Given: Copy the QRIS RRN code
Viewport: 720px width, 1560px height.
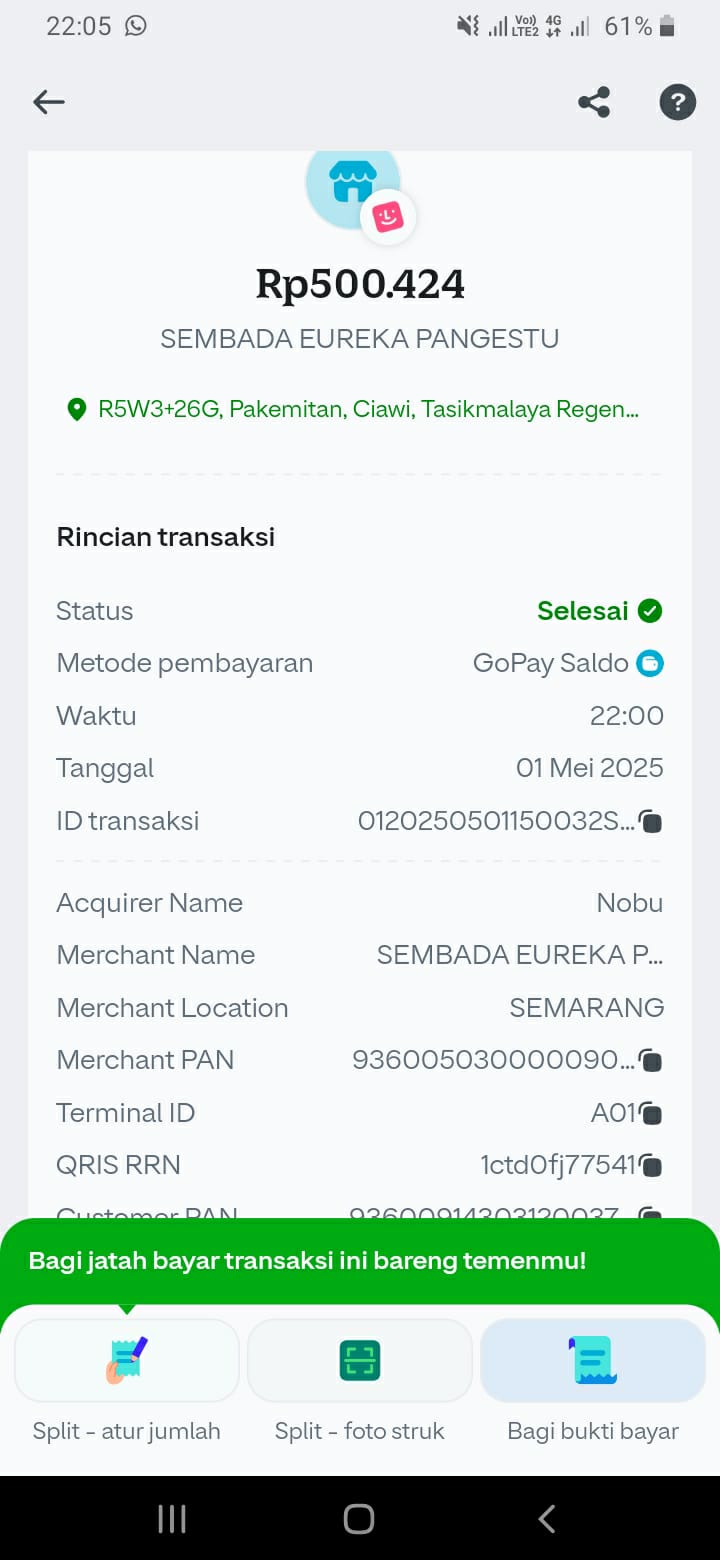Looking at the screenshot, I should [x=651, y=1165].
